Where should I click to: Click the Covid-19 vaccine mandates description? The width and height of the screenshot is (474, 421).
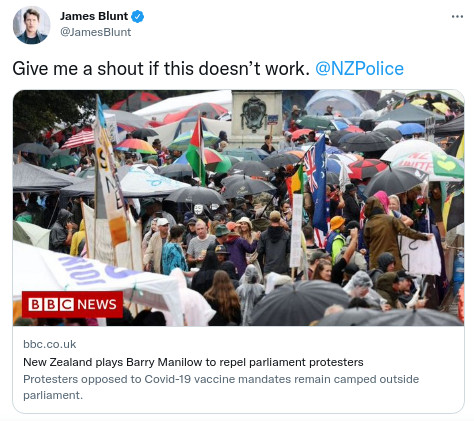point(221,387)
